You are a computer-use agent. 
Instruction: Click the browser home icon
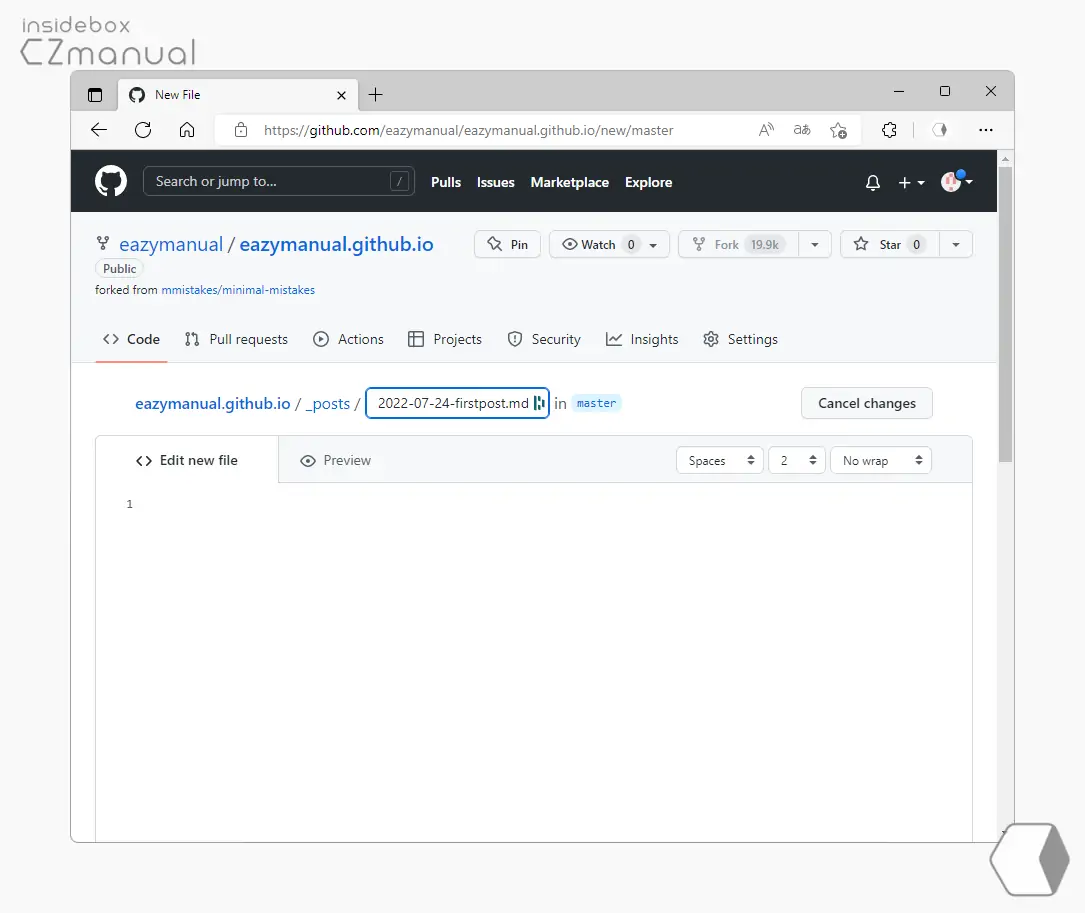(187, 130)
